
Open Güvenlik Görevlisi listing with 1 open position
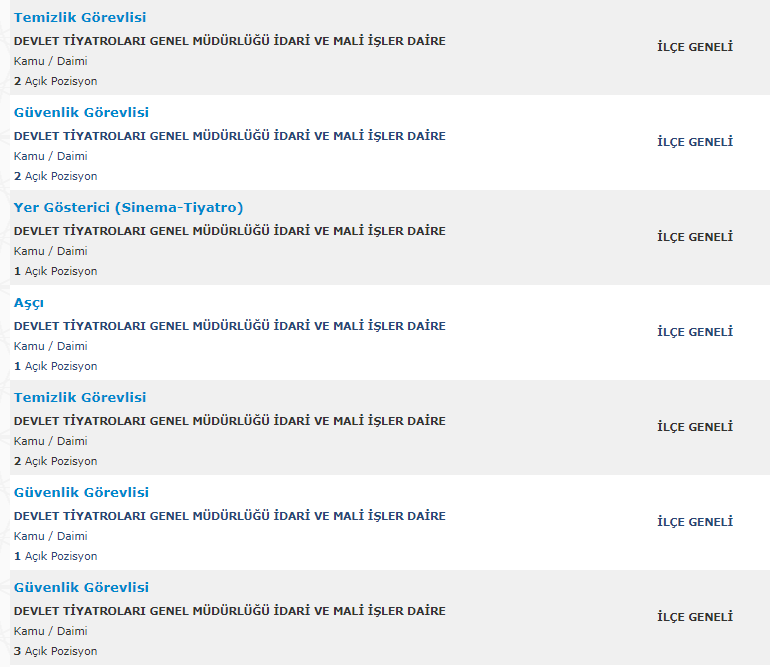click(x=81, y=493)
